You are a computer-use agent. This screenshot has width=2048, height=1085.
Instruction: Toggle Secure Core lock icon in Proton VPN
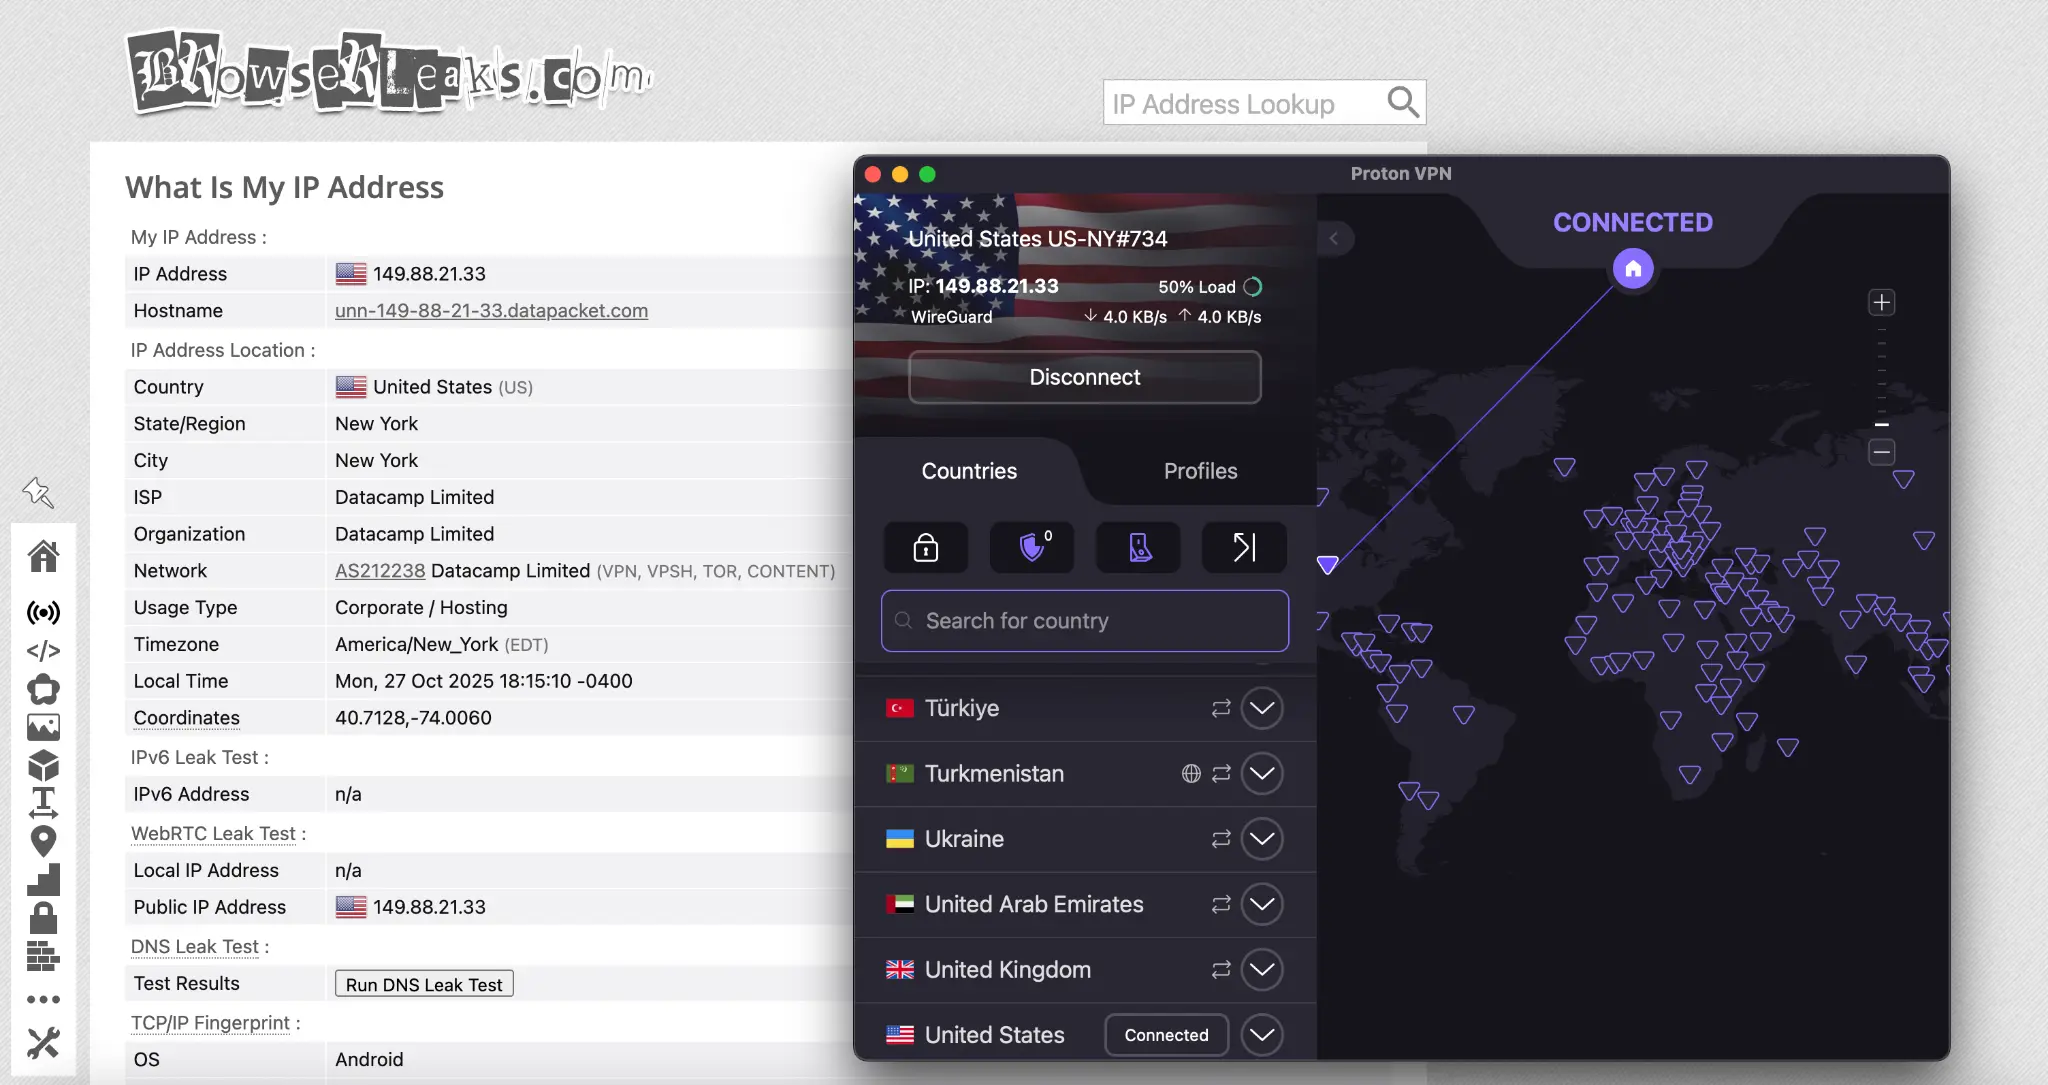(925, 547)
